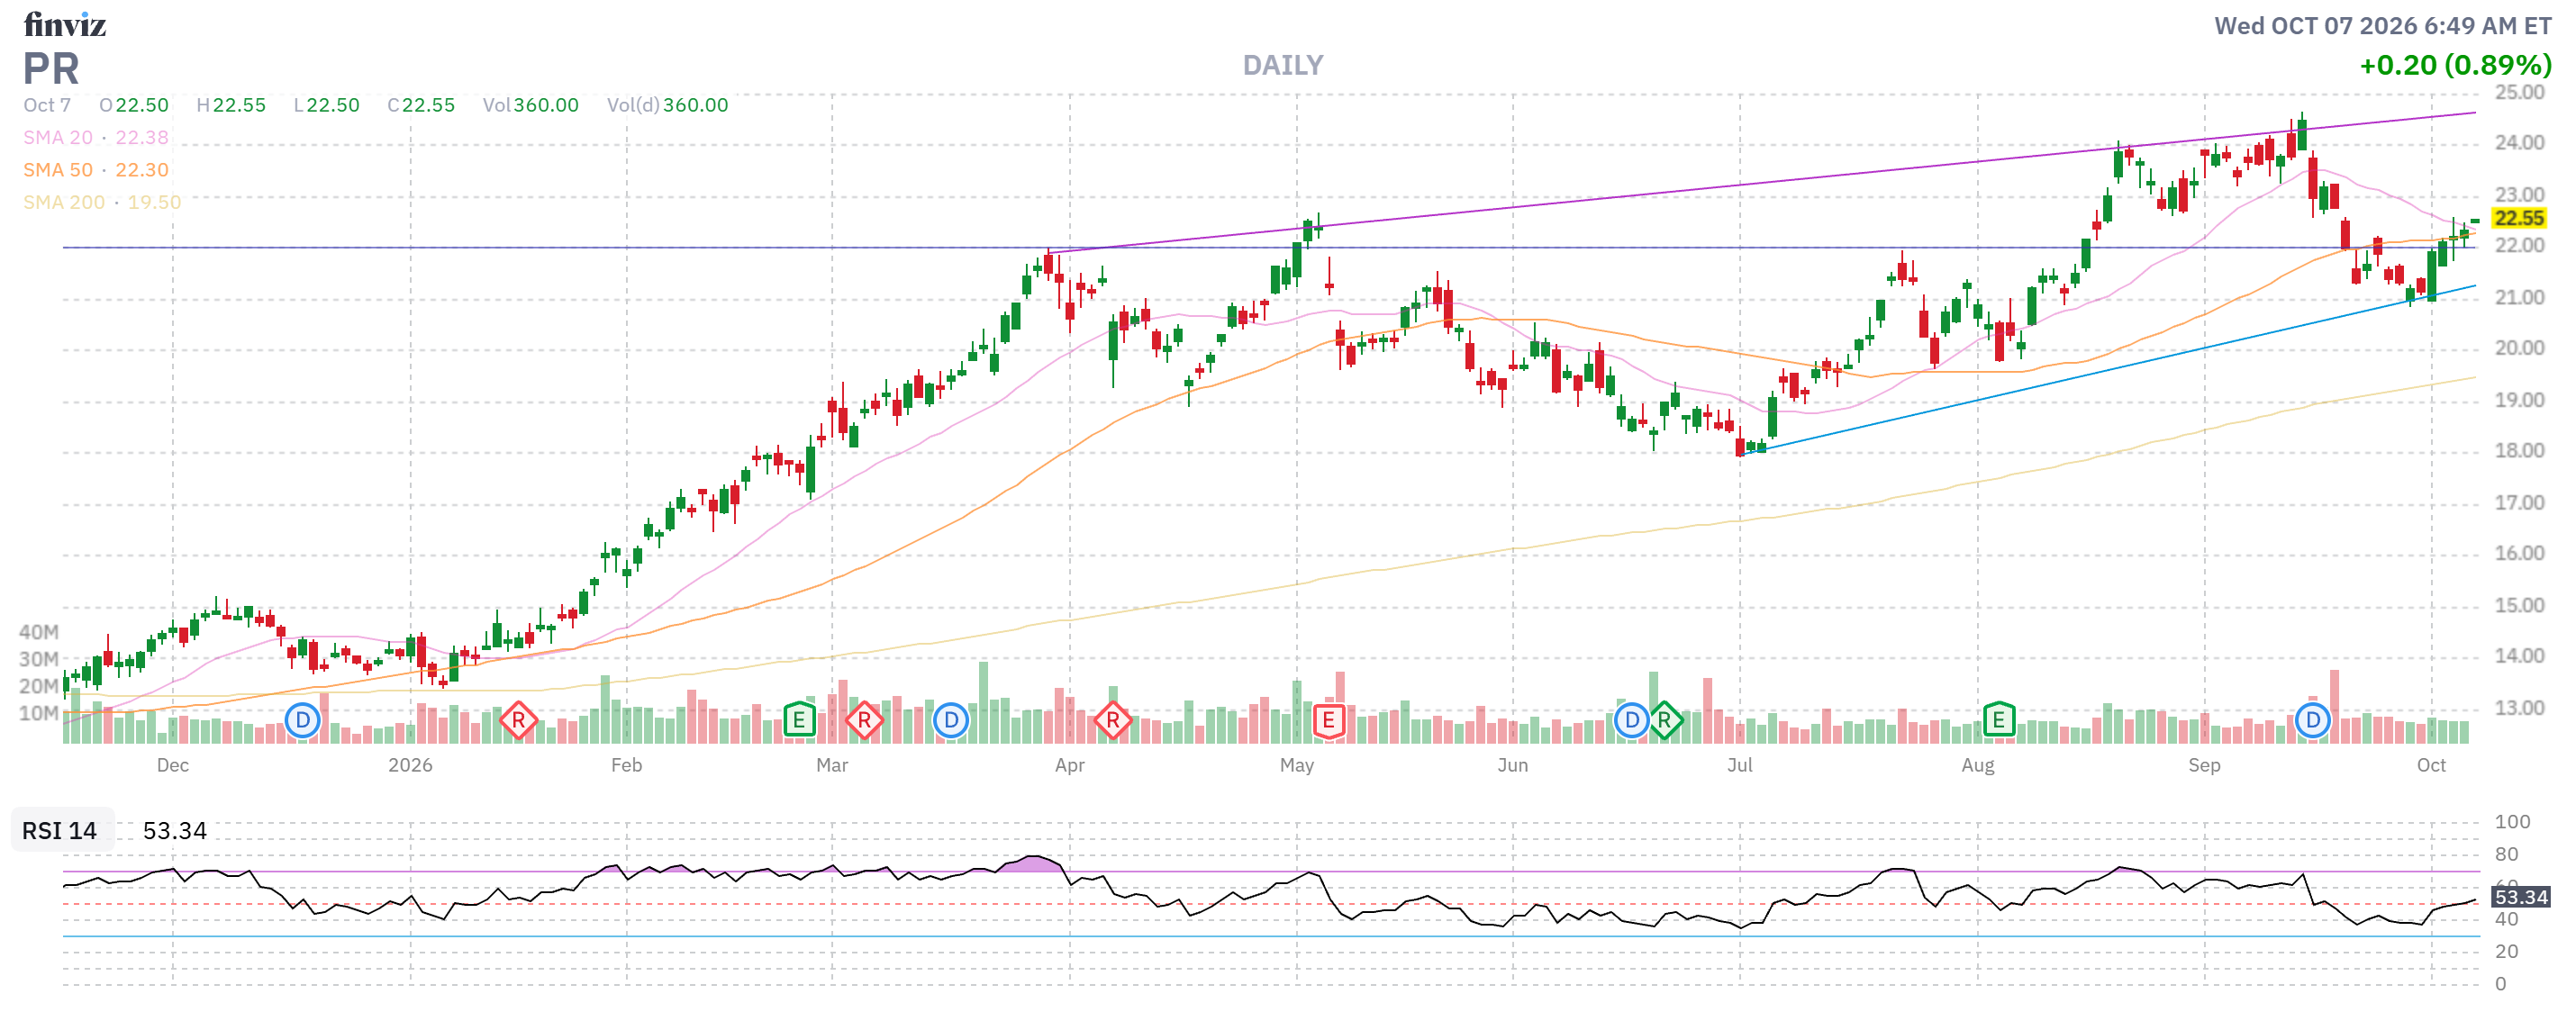Click the yellow 22.55 current price tag
This screenshot has width=2576, height=1012.
[x=2518, y=218]
